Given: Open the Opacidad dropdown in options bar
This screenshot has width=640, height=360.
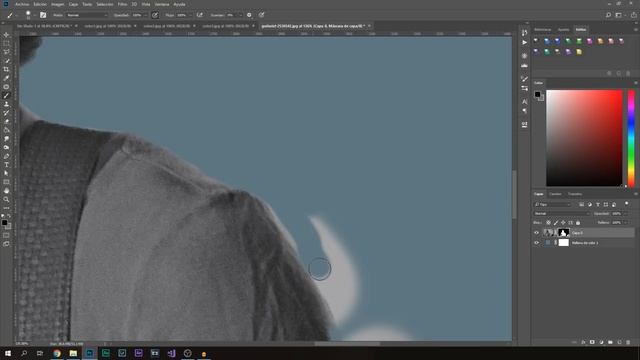Looking at the screenshot, I should pos(145,15).
